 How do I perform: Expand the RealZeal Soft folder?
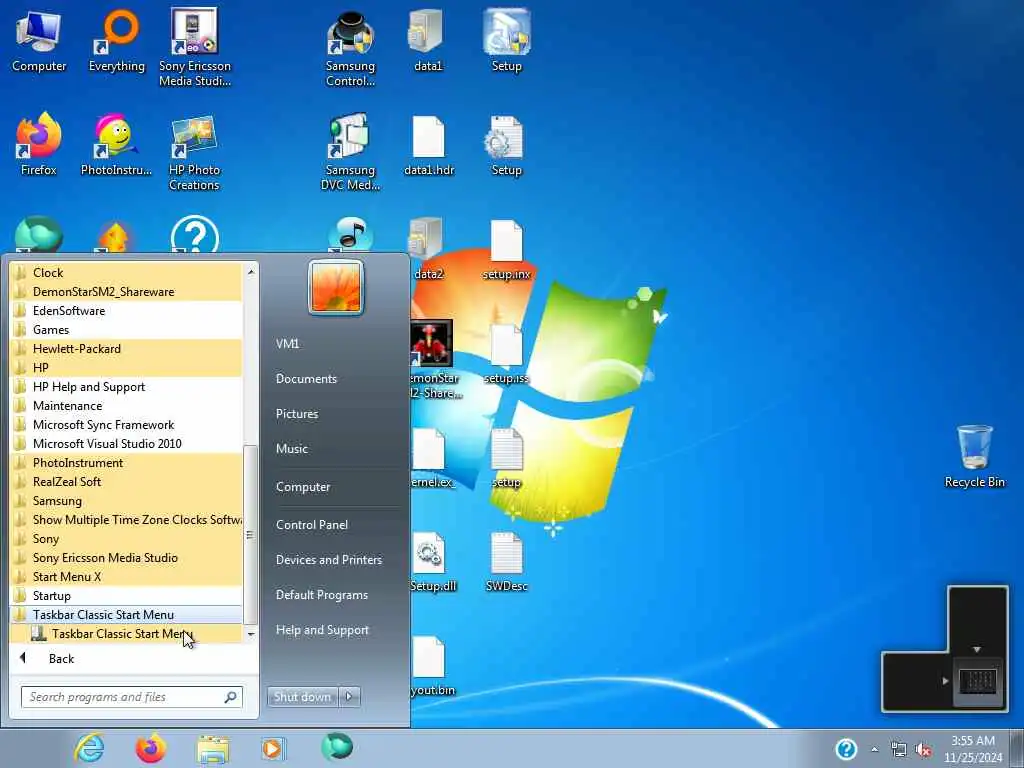tap(126, 481)
